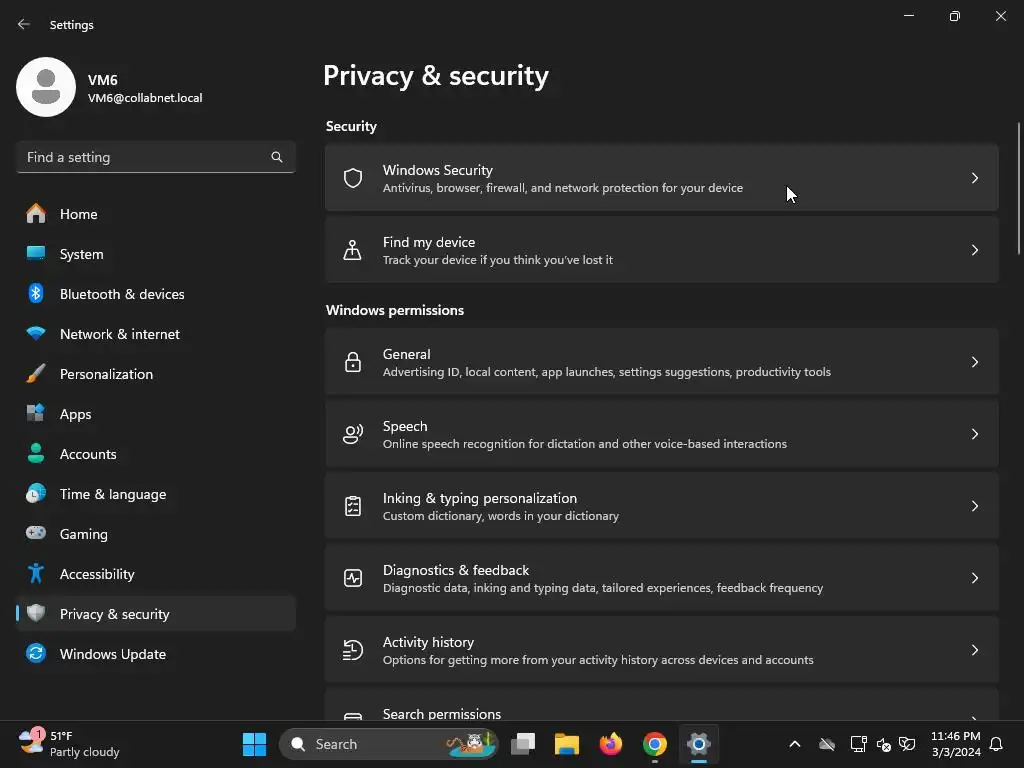The height and width of the screenshot is (768, 1024).
Task: Click the Apps icon in sidebar
Action: (x=36, y=413)
